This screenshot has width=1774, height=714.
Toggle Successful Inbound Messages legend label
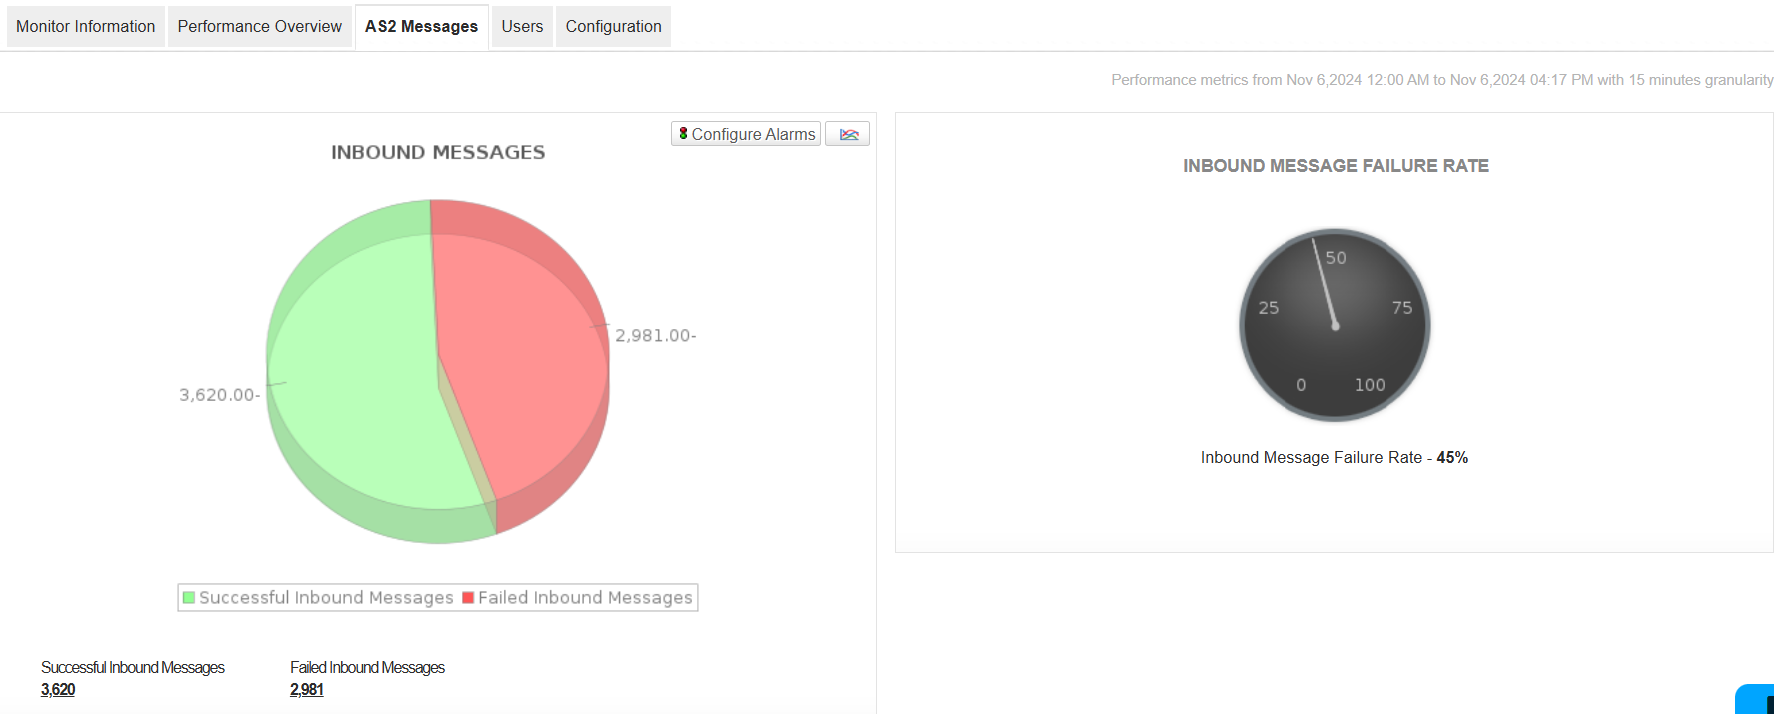(326, 597)
